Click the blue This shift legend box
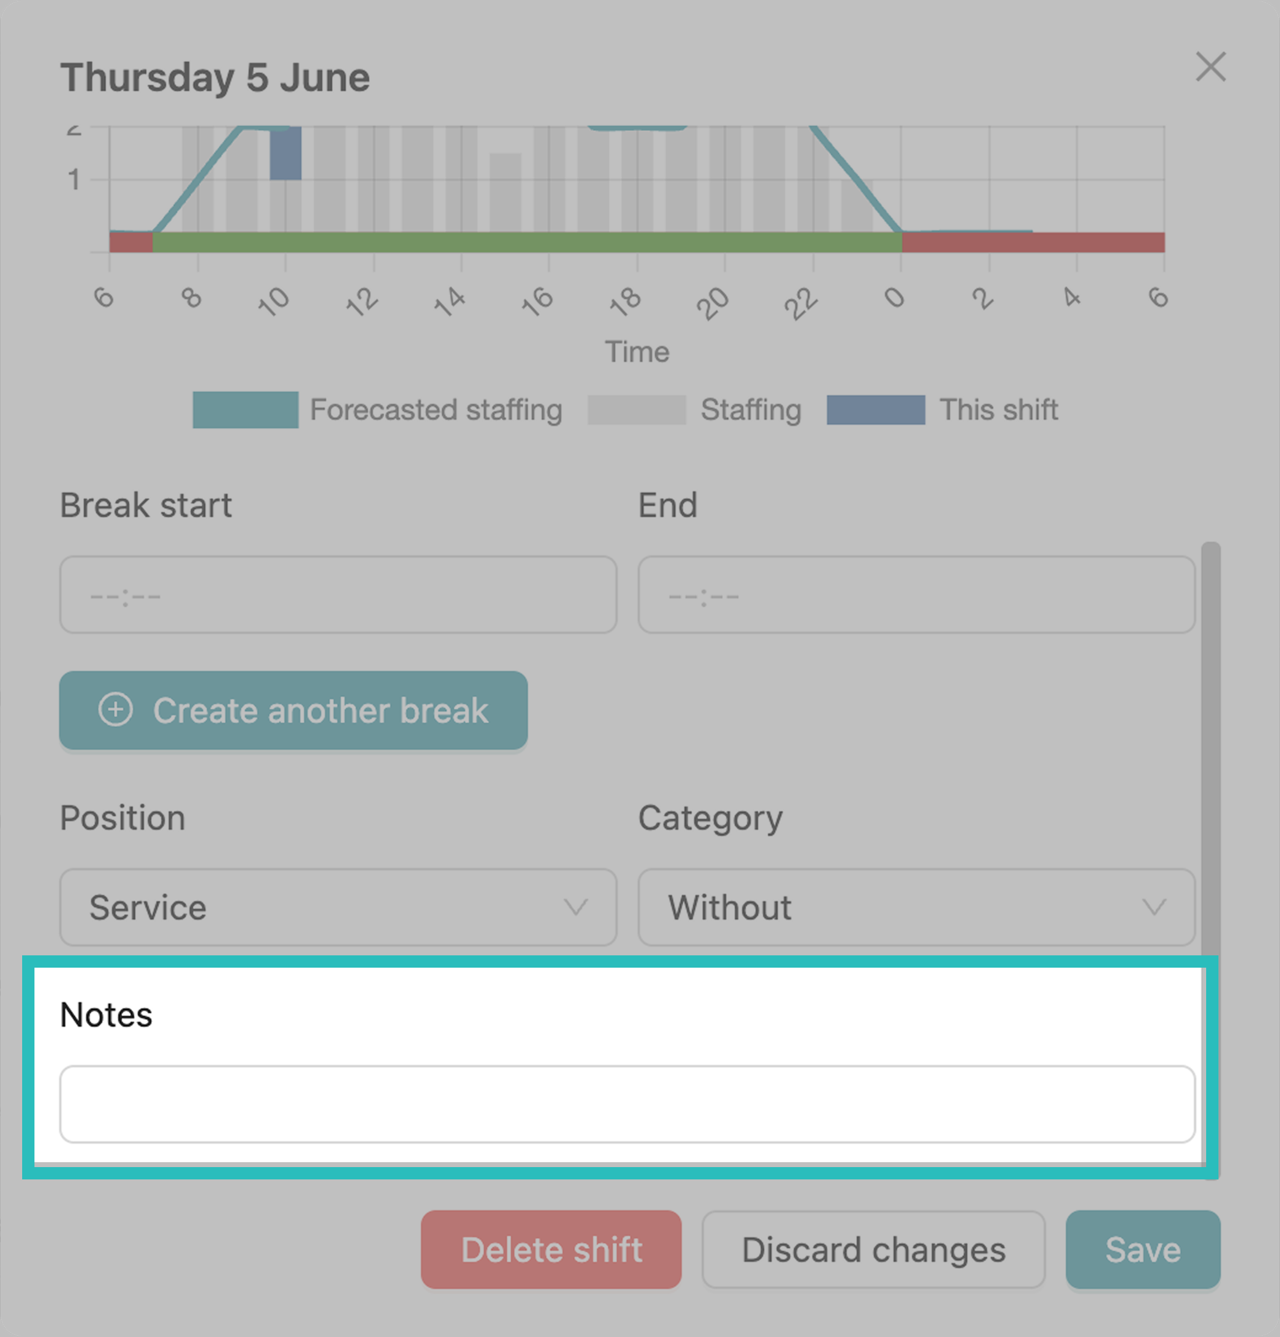This screenshot has width=1280, height=1337. click(875, 410)
